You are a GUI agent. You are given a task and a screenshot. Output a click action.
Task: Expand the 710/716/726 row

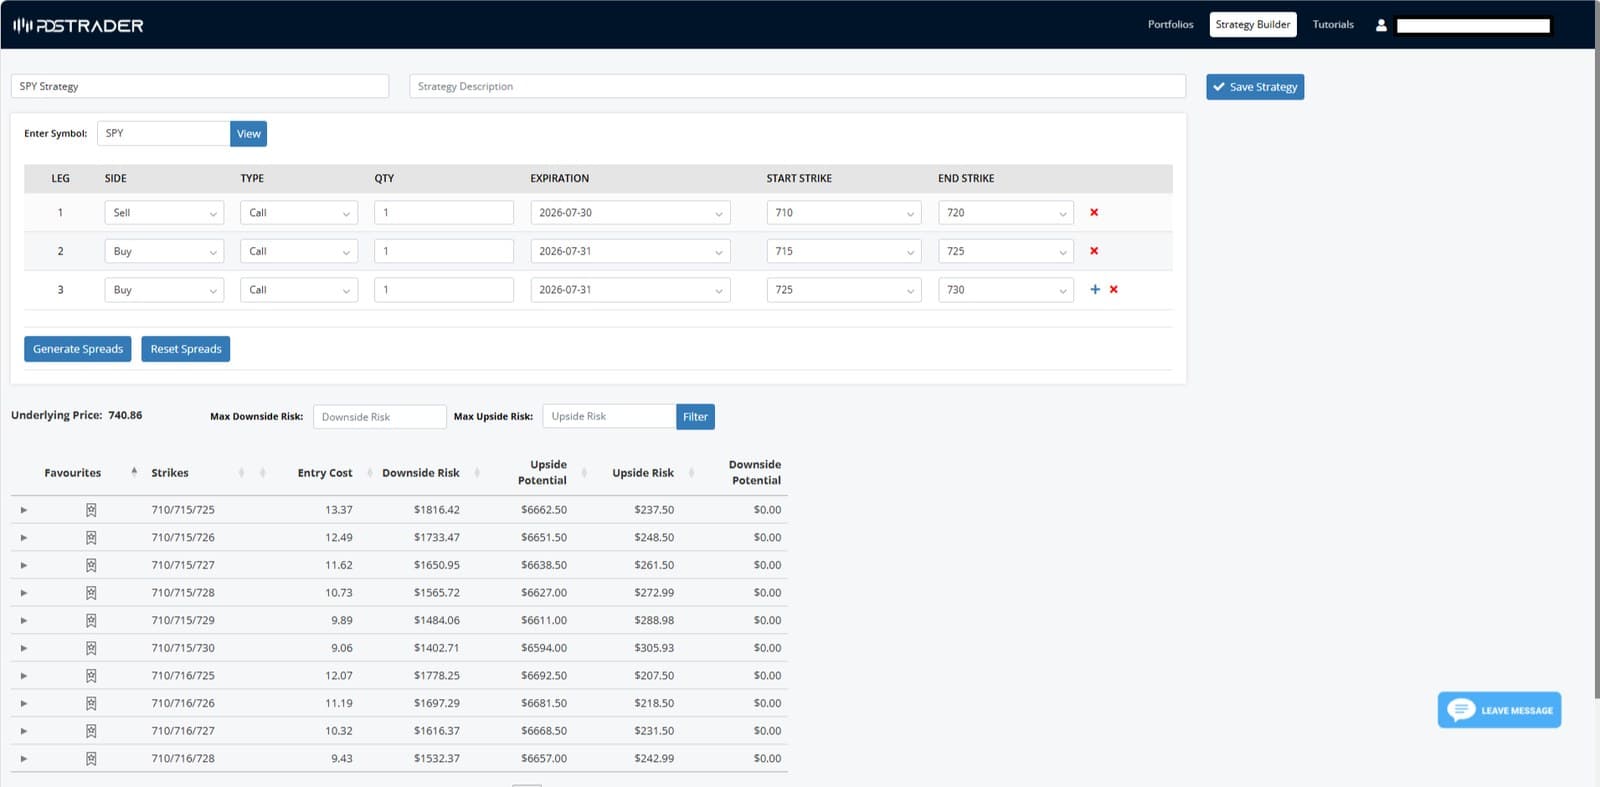click(24, 704)
